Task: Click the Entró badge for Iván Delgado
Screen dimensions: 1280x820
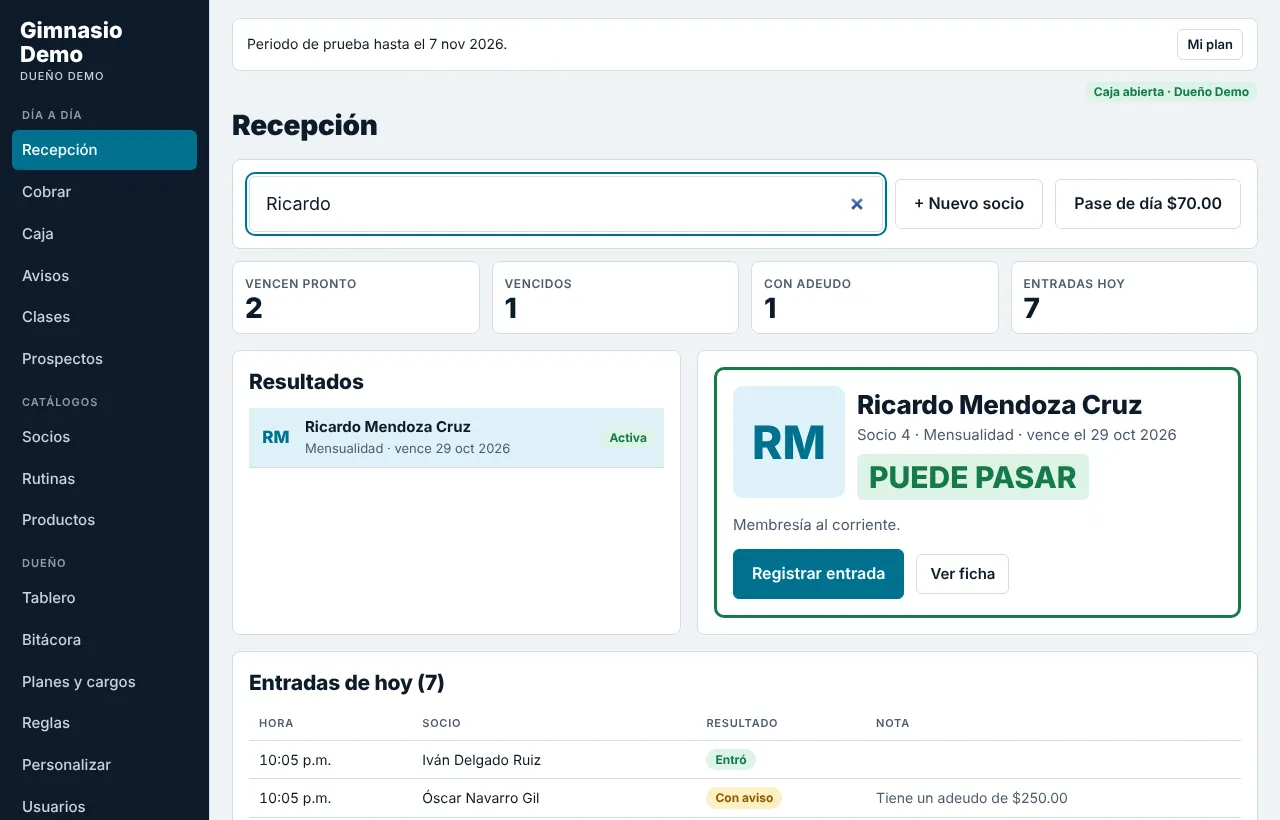Action: pyautogui.click(x=731, y=760)
